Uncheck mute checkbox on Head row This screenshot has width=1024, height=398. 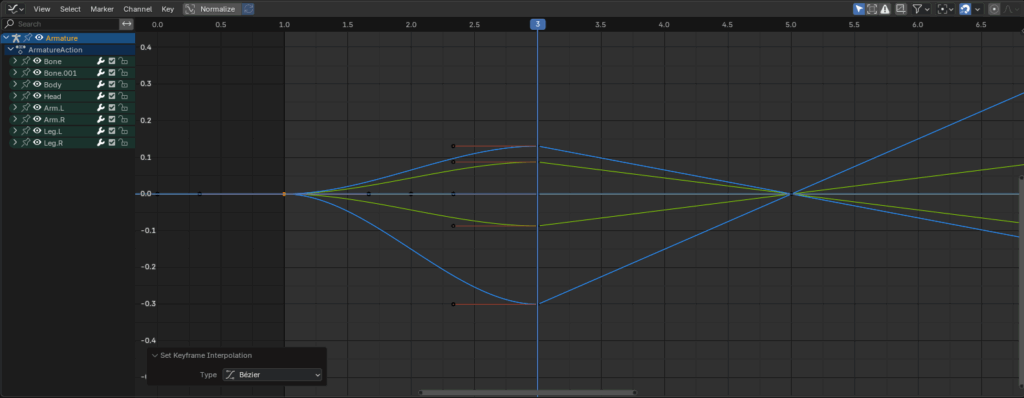[112, 96]
